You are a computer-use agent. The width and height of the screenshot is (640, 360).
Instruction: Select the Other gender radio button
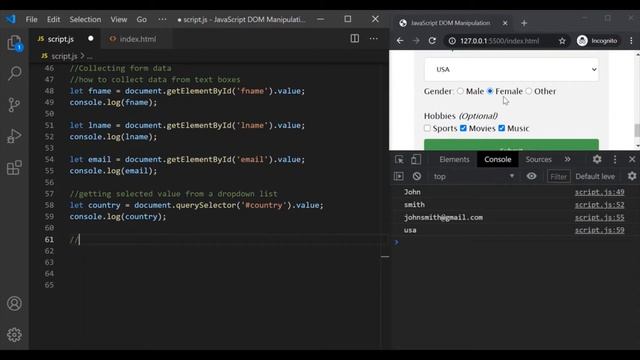529,91
